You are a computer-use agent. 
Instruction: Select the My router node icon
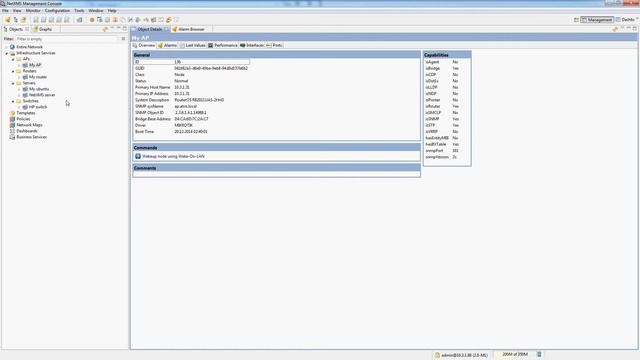[x=25, y=77]
